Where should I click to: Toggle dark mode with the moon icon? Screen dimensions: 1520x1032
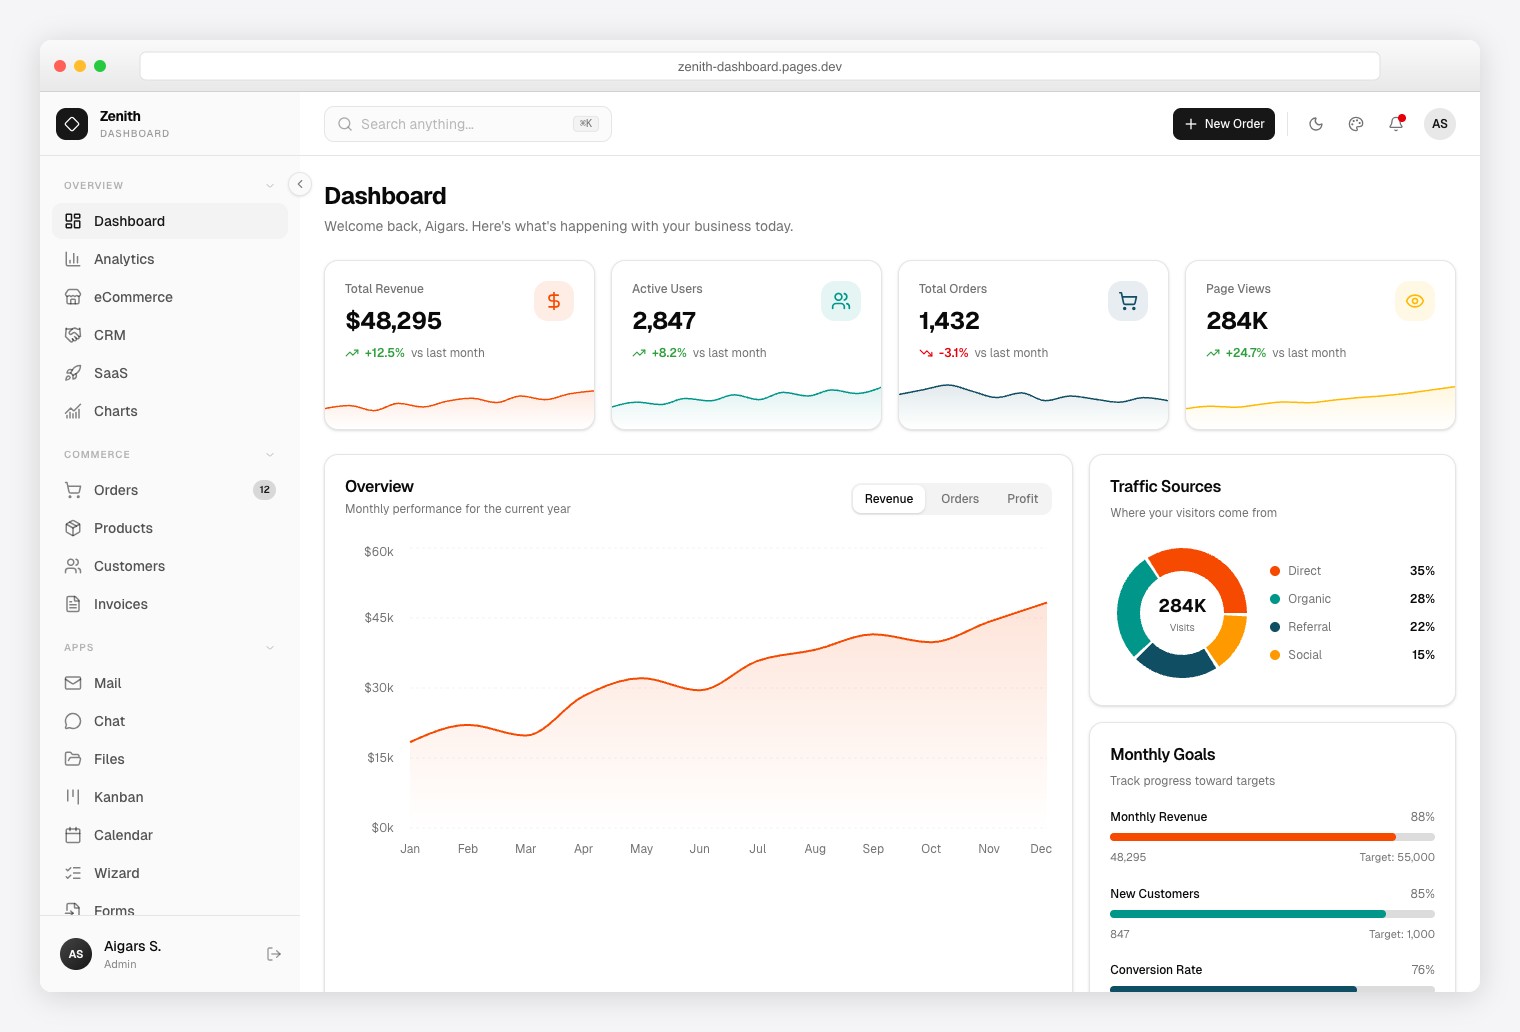(x=1316, y=124)
